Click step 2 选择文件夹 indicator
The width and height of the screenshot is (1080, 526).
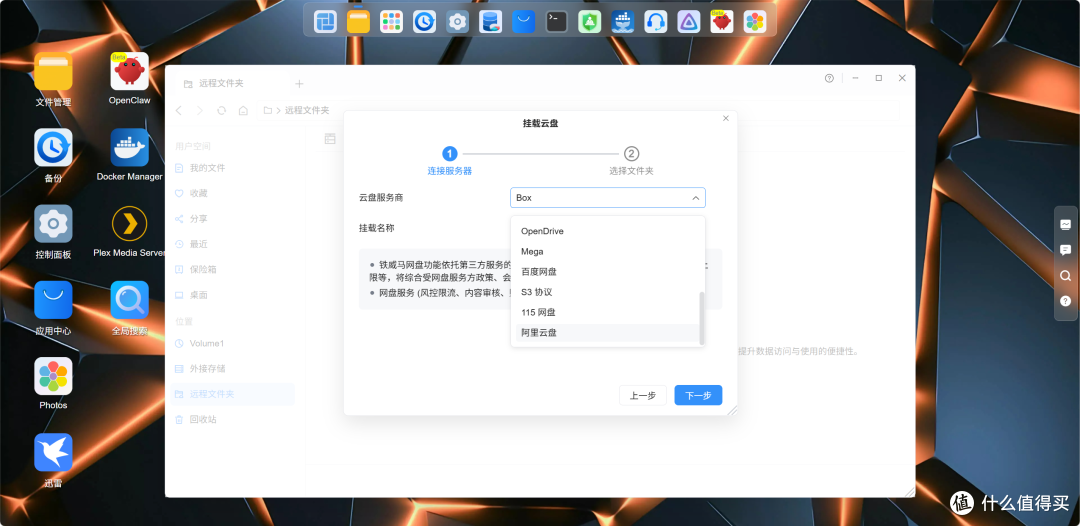pos(631,161)
